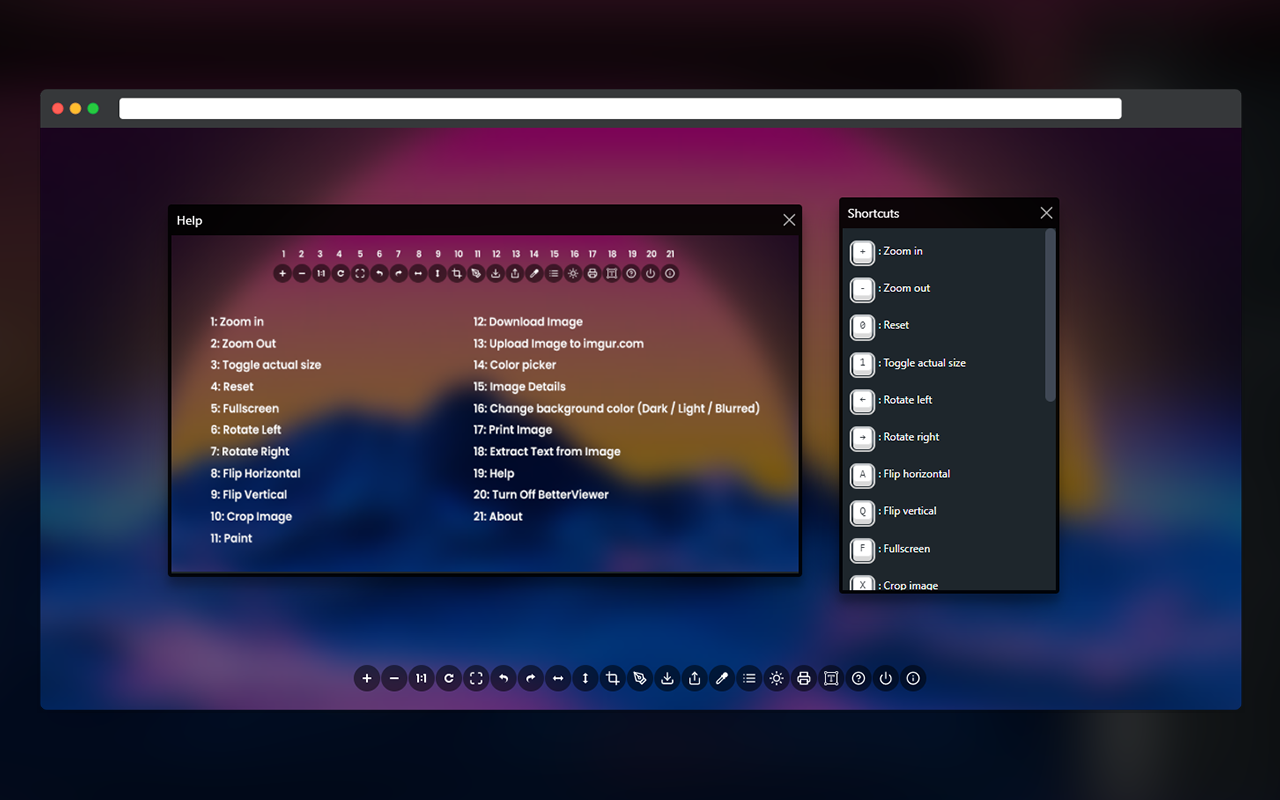Rotate the image right

coord(530,678)
